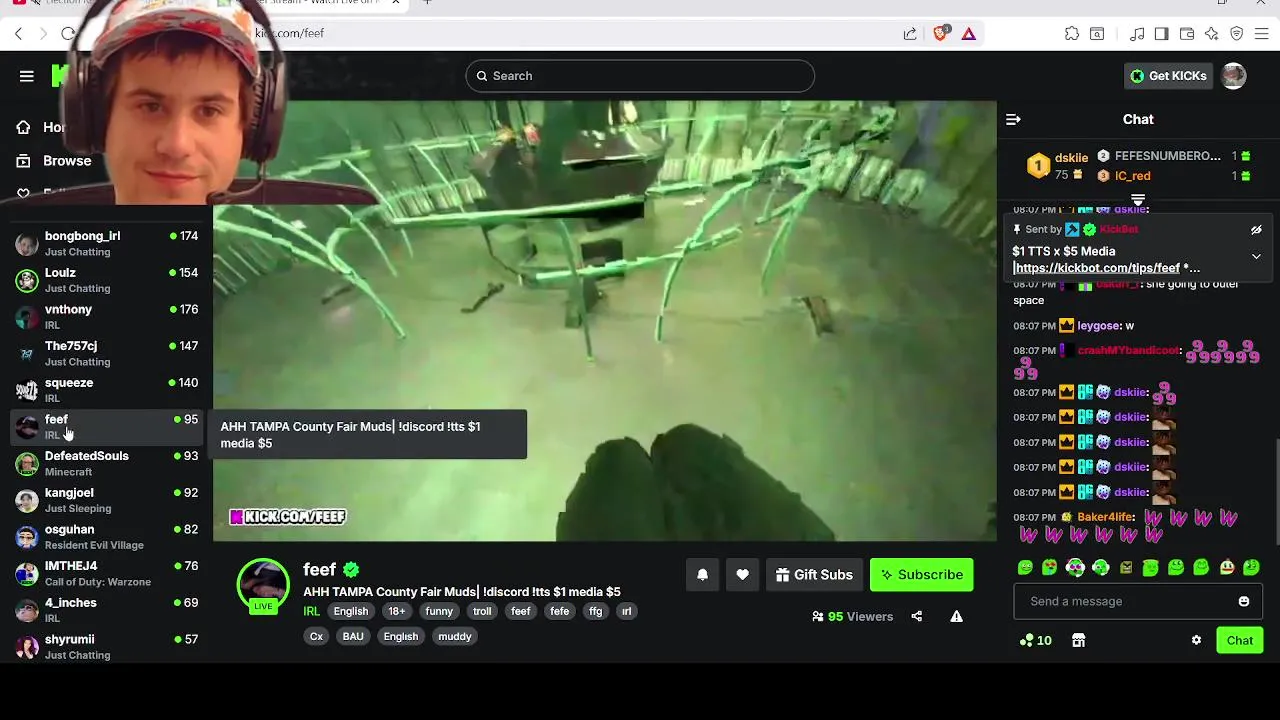Select the 18+ tag
Screen dimensions: 1280x720
click(x=397, y=612)
